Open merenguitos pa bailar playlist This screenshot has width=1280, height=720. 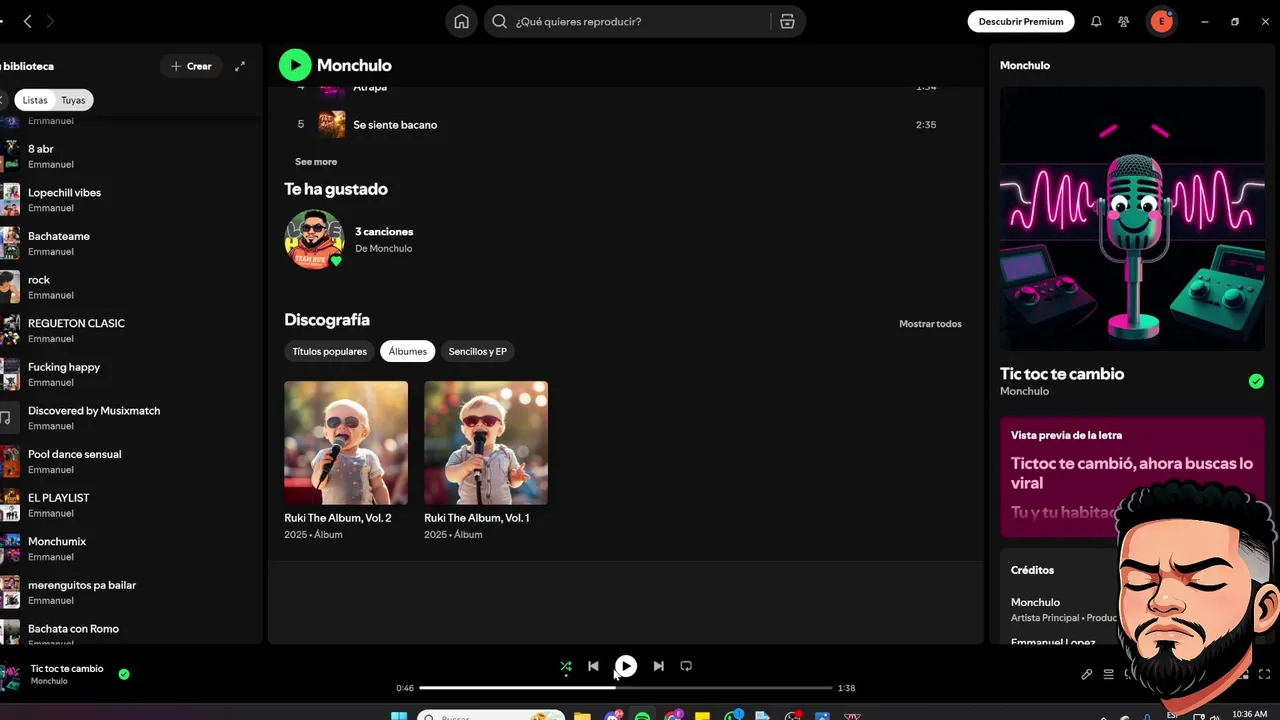tap(130, 592)
